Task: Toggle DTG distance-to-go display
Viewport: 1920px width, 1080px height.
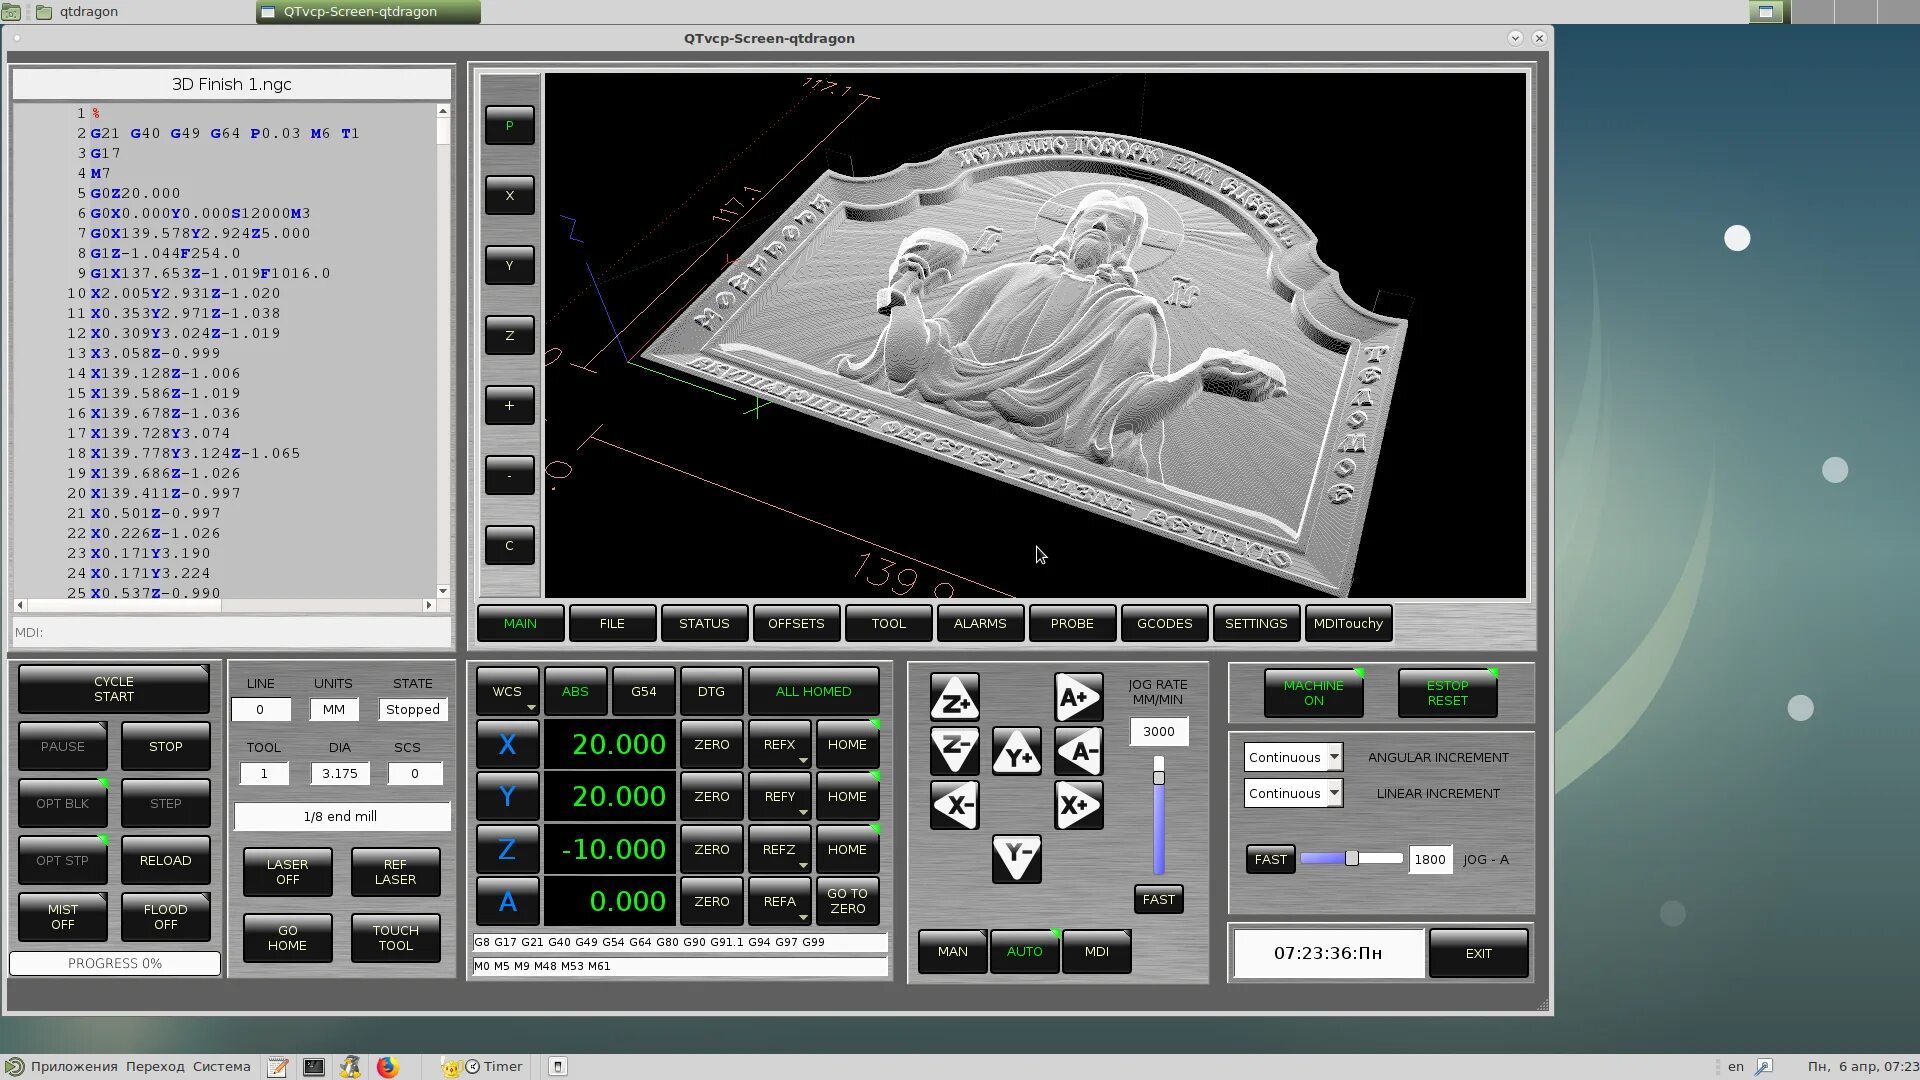Action: [711, 692]
